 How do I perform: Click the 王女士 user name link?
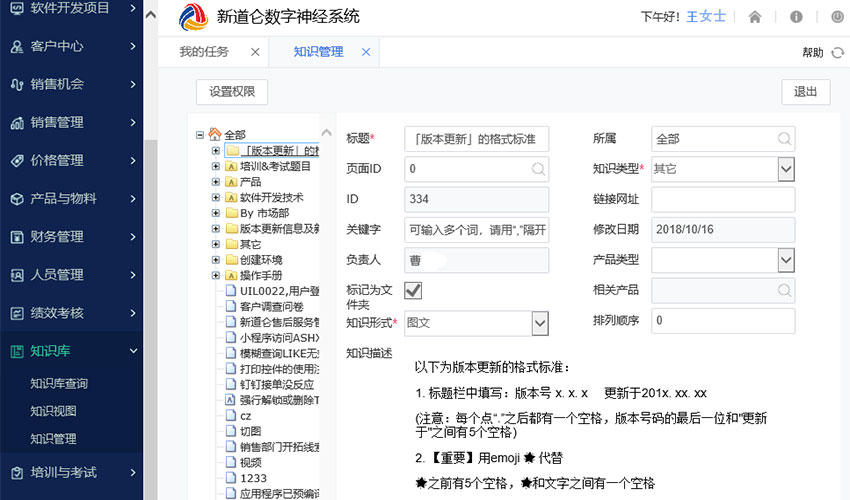tap(706, 17)
